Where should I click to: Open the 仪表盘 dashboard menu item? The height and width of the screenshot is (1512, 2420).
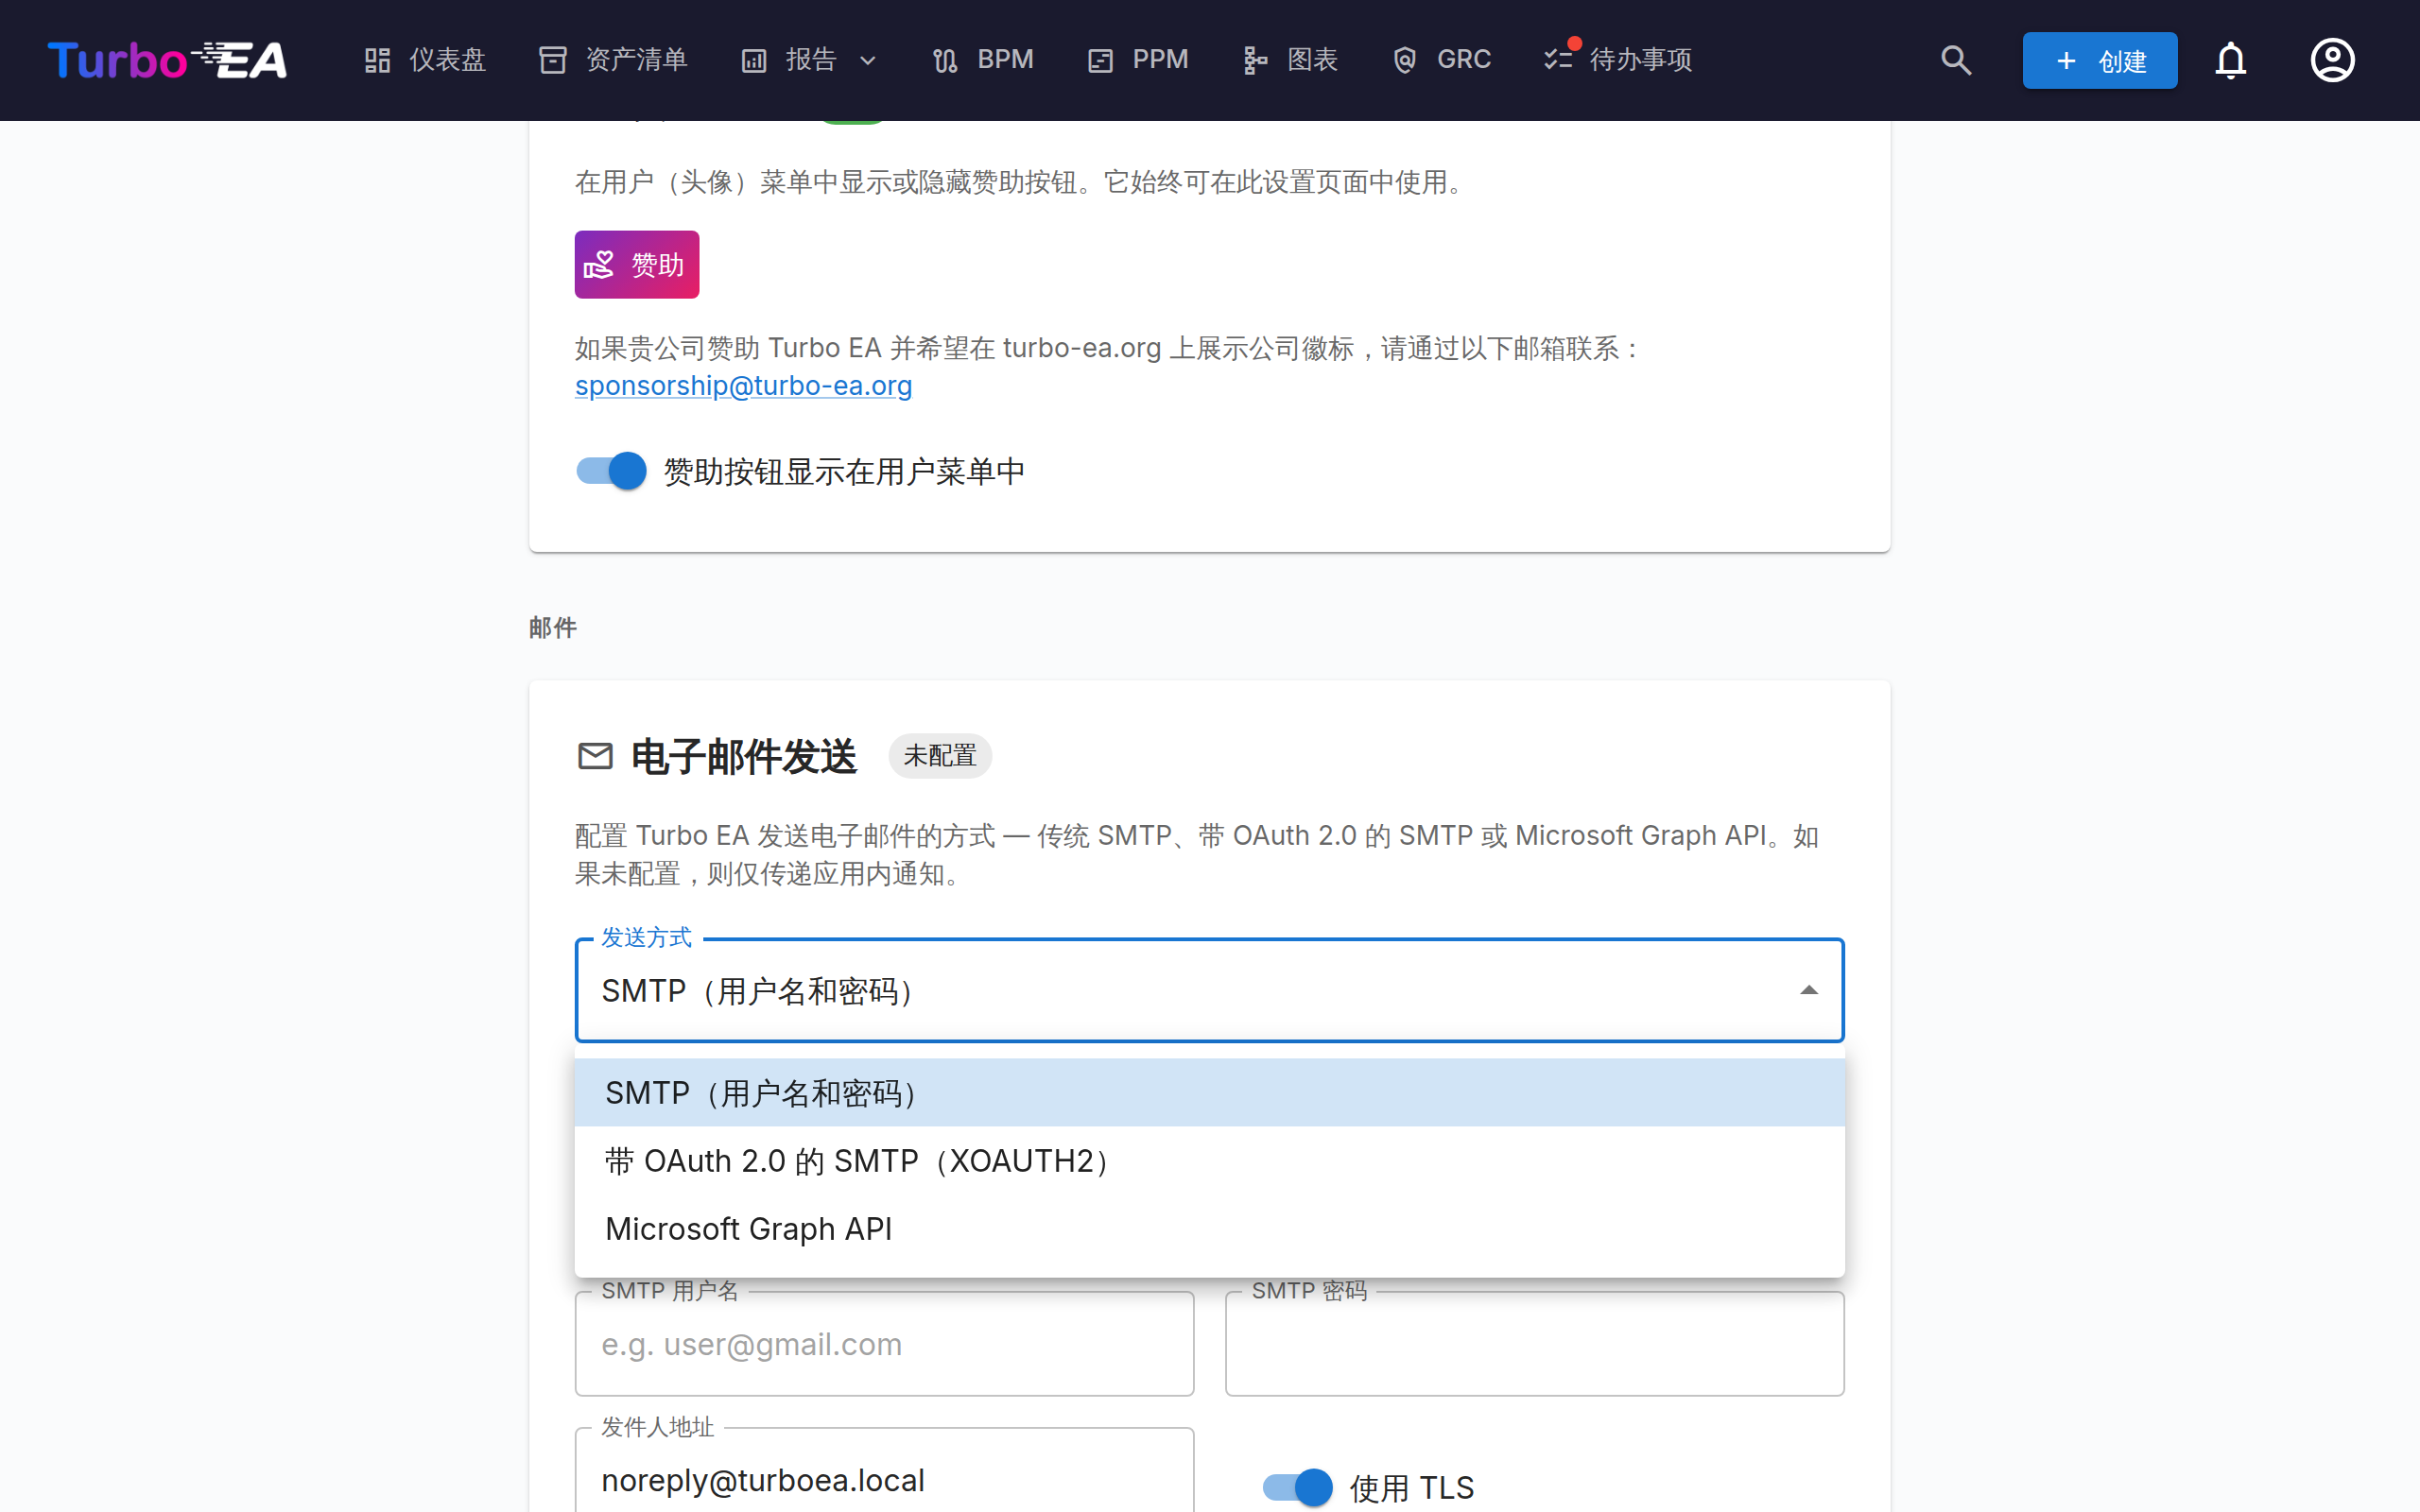(424, 60)
